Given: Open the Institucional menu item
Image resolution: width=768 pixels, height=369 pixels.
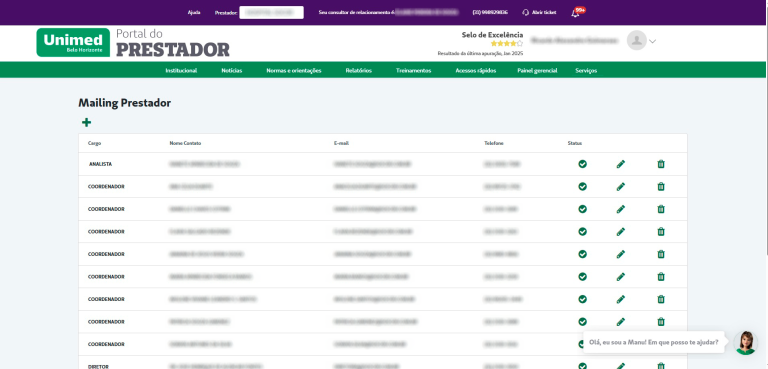Looking at the screenshot, I should (x=181, y=71).
